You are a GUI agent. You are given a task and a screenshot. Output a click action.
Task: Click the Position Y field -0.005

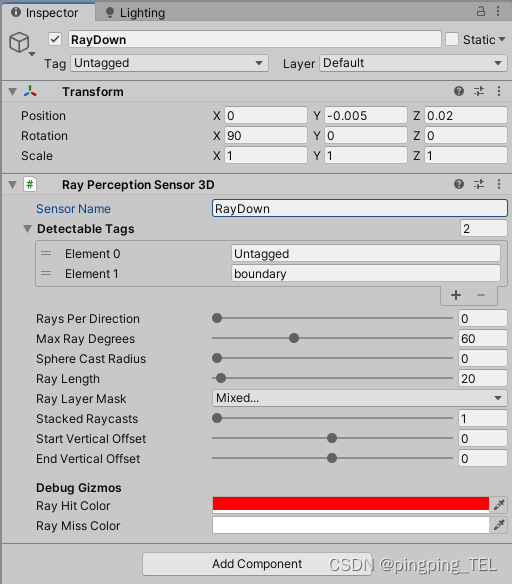pos(366,115)
